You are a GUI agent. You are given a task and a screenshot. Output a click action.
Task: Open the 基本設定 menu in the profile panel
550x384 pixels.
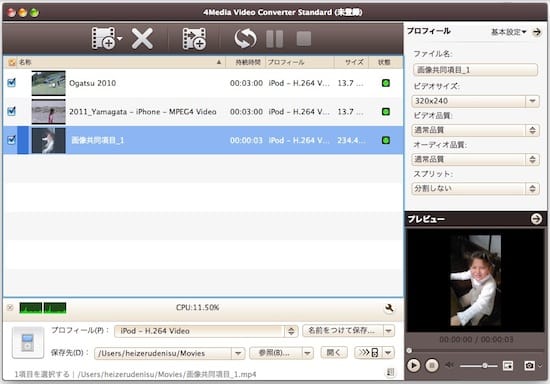509,32
